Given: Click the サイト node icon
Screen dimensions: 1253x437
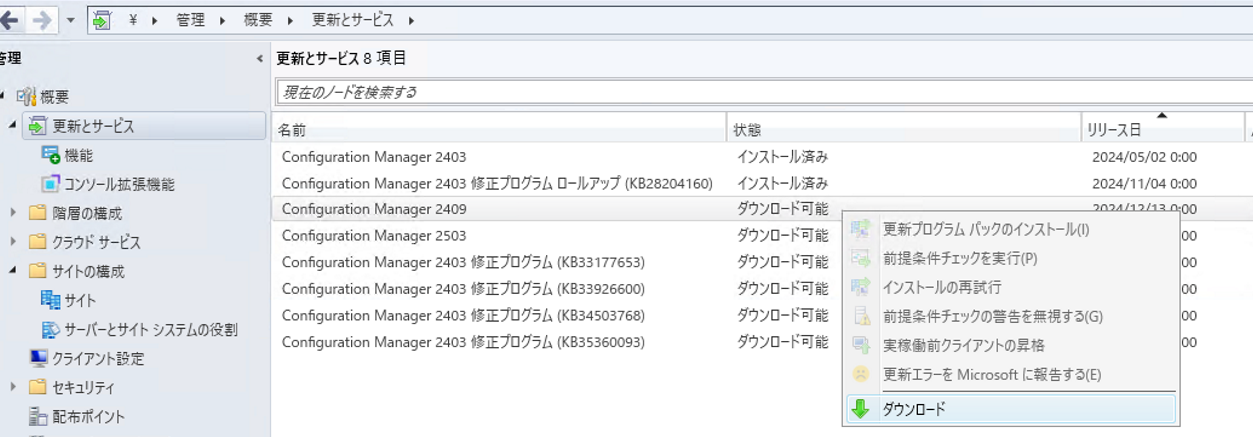Looking at the screenshot, I should click(50, 300).
